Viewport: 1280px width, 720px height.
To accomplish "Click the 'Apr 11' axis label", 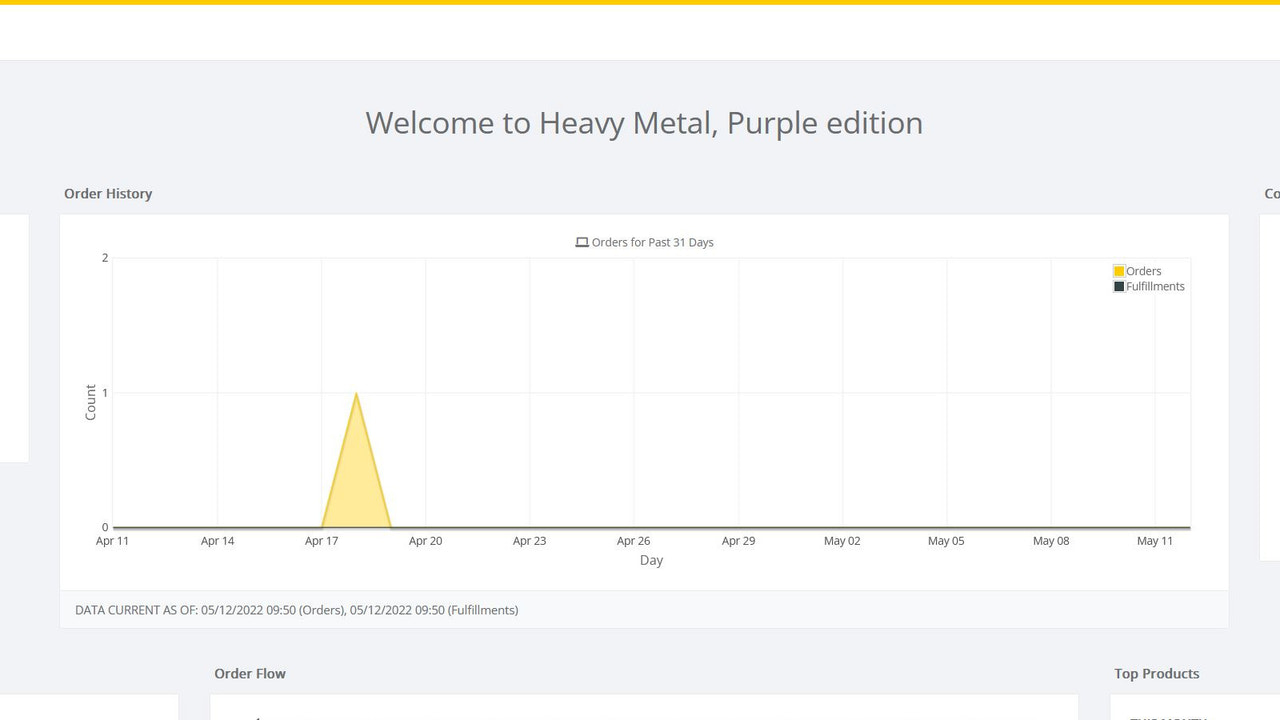I will point(113,541).
